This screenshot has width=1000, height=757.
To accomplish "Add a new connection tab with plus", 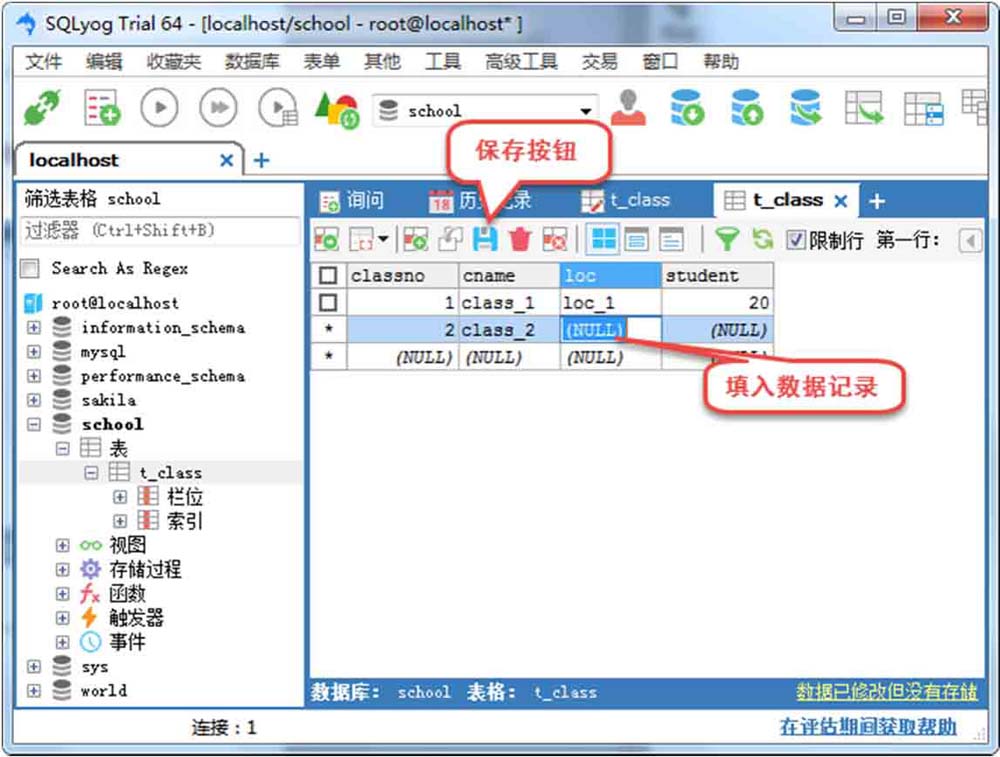I will pos(261,160).
